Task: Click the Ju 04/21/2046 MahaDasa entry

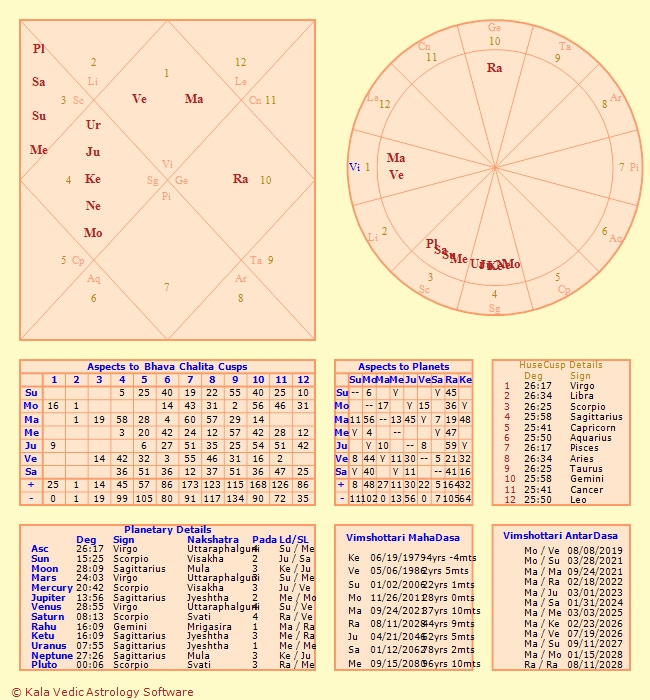Action: click(x=411, y=637)
